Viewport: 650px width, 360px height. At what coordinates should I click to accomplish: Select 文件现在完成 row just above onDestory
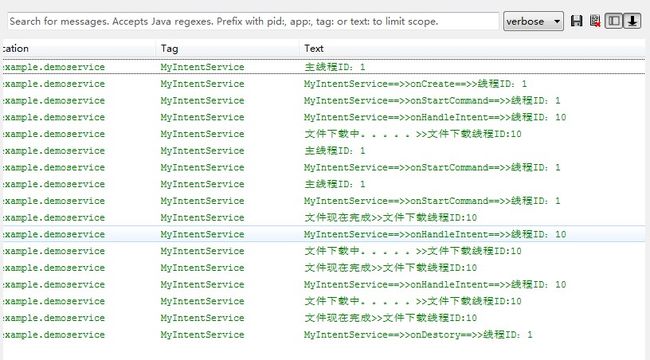click(x=323, y=318)
